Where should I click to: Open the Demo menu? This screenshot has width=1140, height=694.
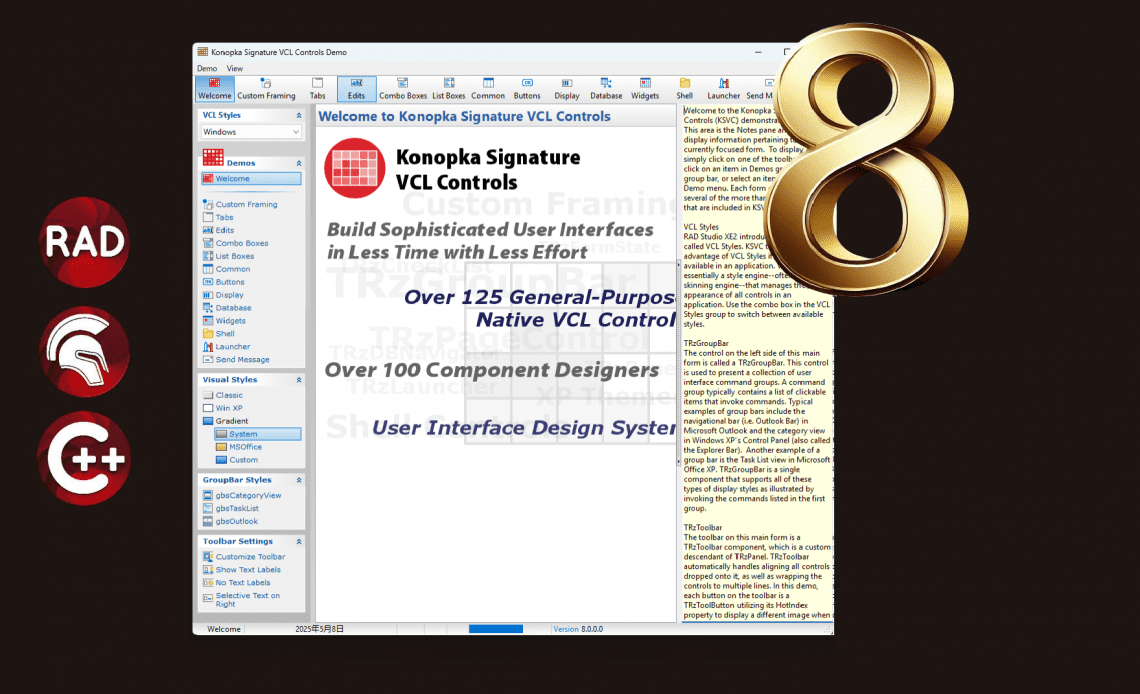(x=207, y=68)
